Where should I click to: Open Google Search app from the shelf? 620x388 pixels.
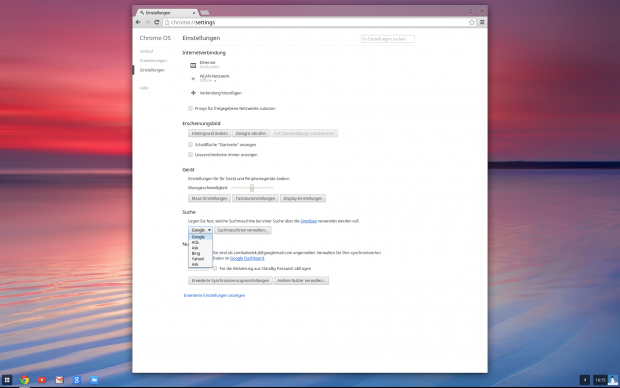pyautogui.click(x=77, y=380)
